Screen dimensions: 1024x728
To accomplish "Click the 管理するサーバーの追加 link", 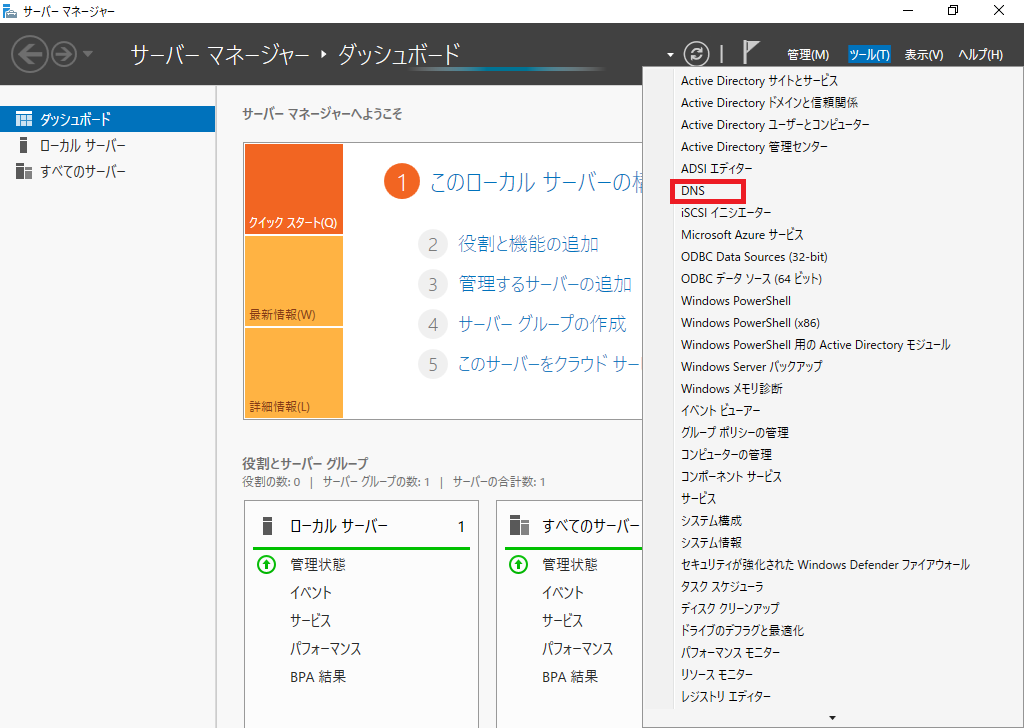I will pos(545,284).
